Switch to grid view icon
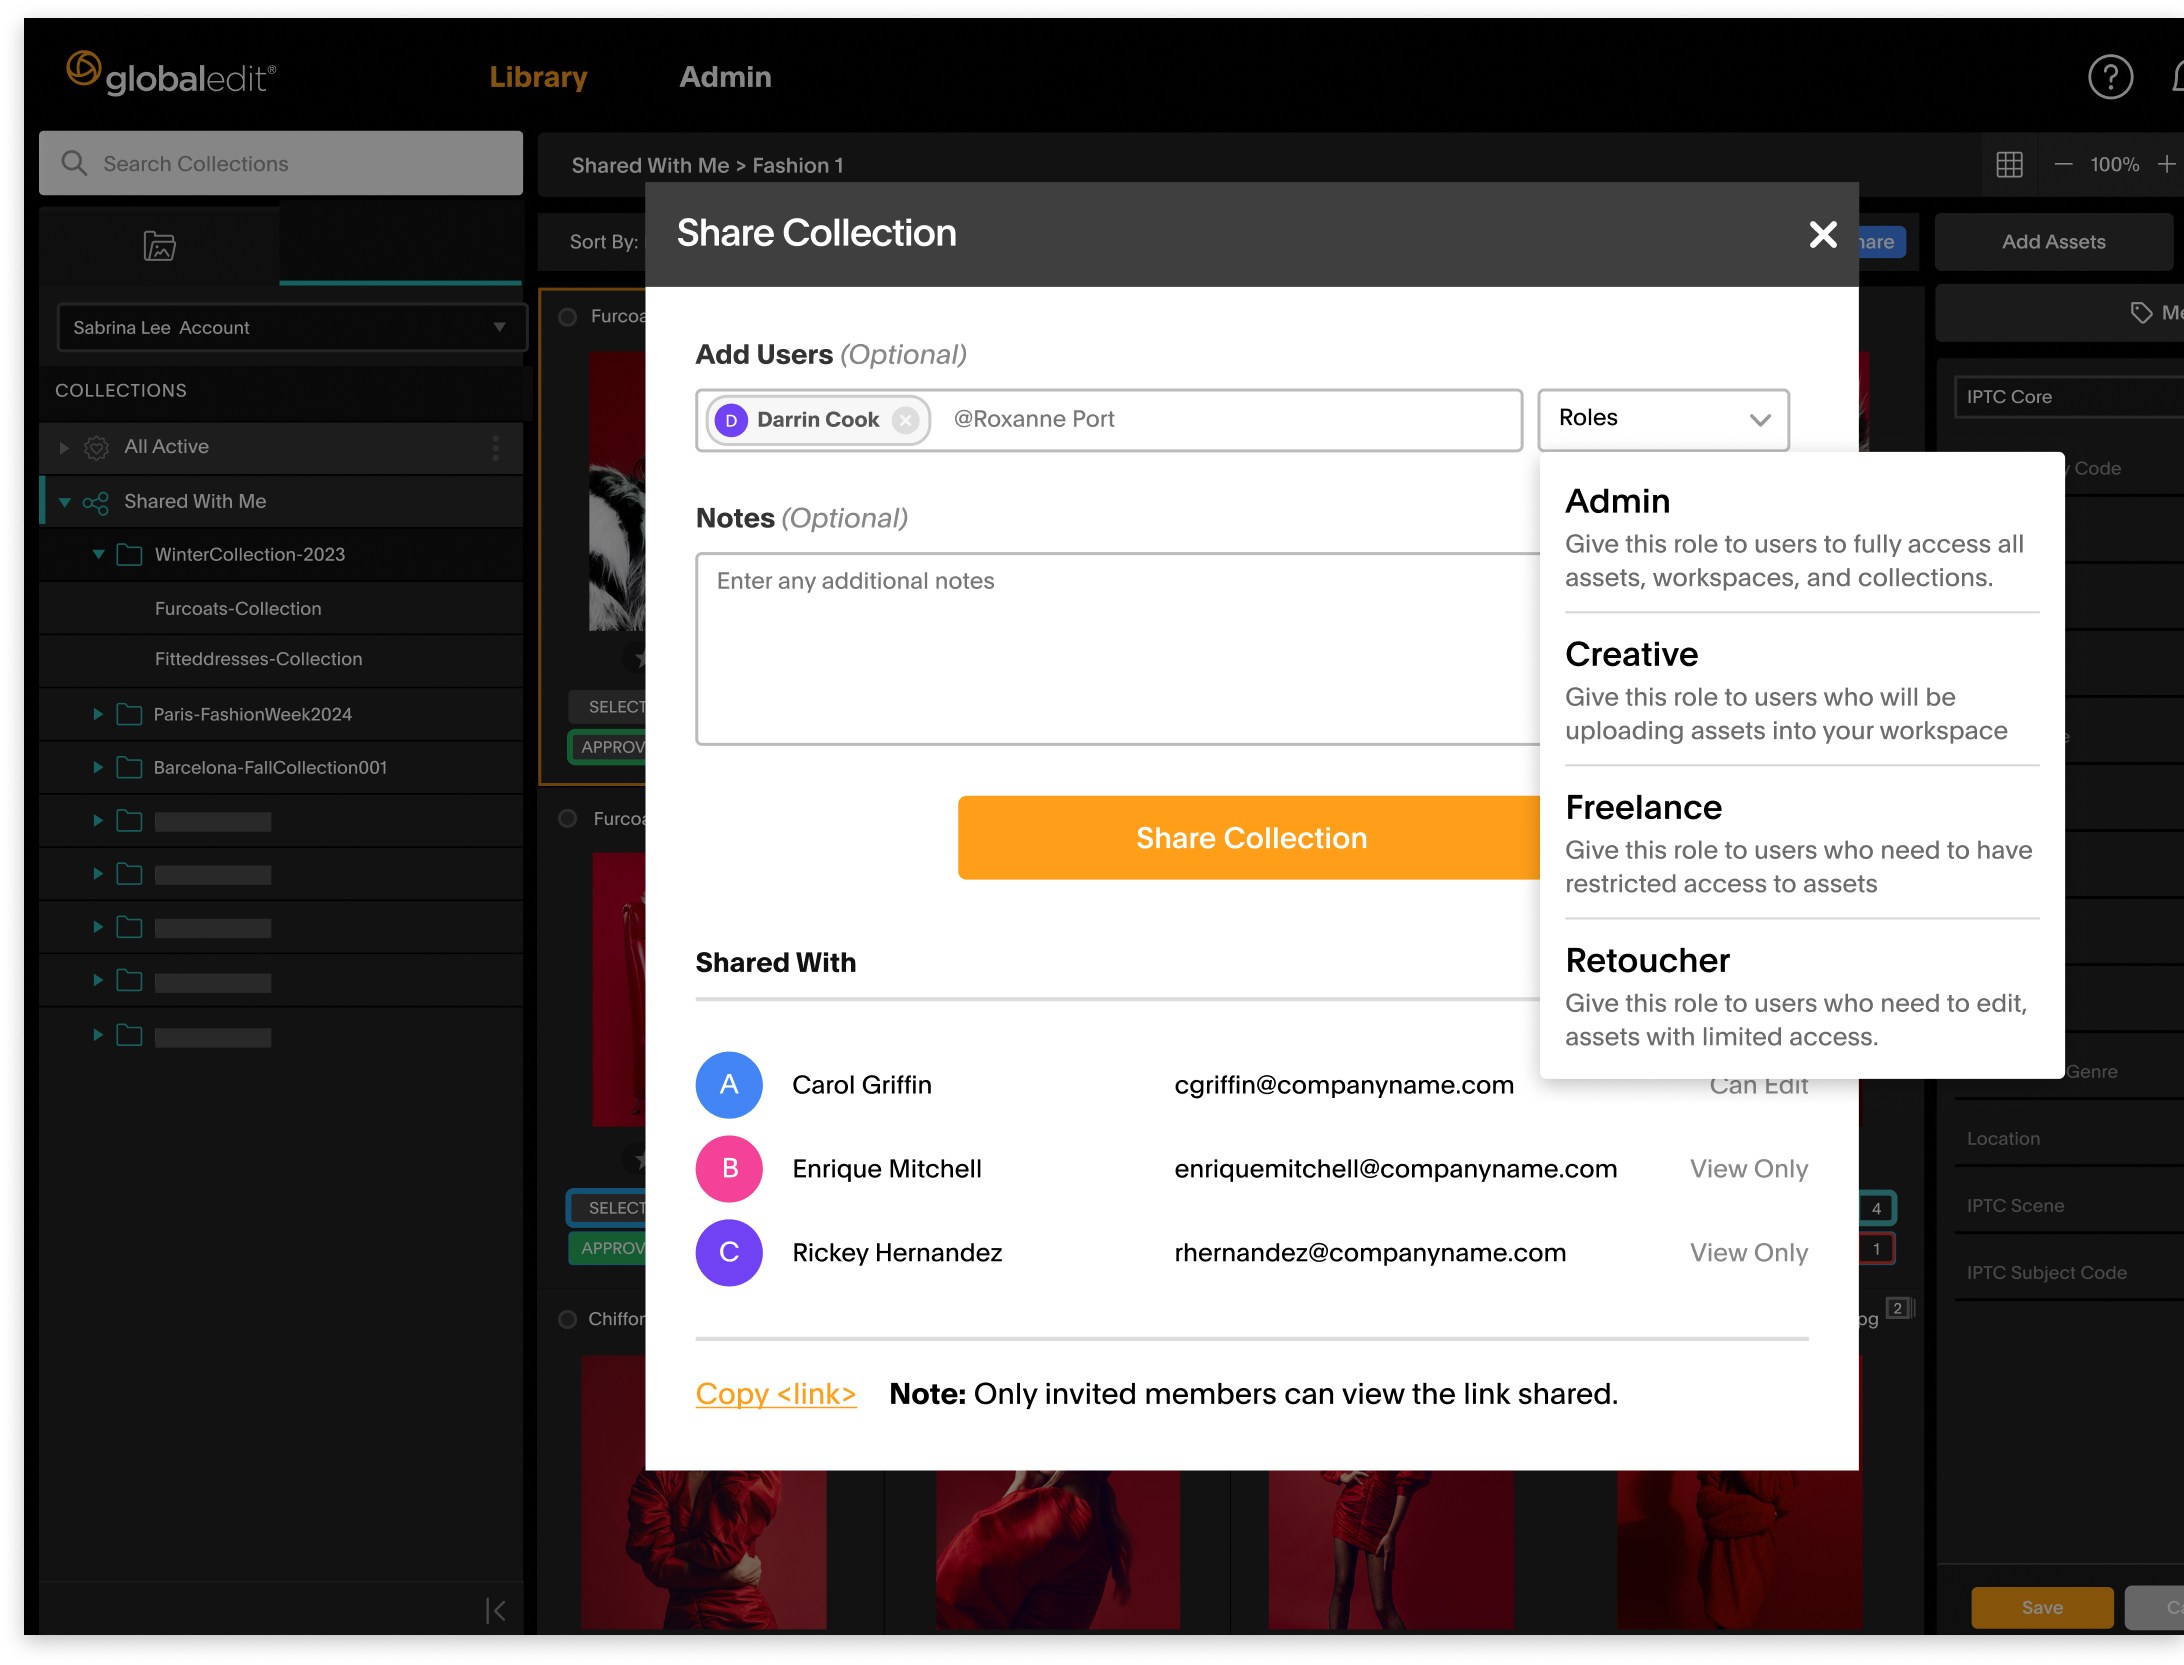This screenshot has width=2184, height=1665. (x=2009, y=164)
